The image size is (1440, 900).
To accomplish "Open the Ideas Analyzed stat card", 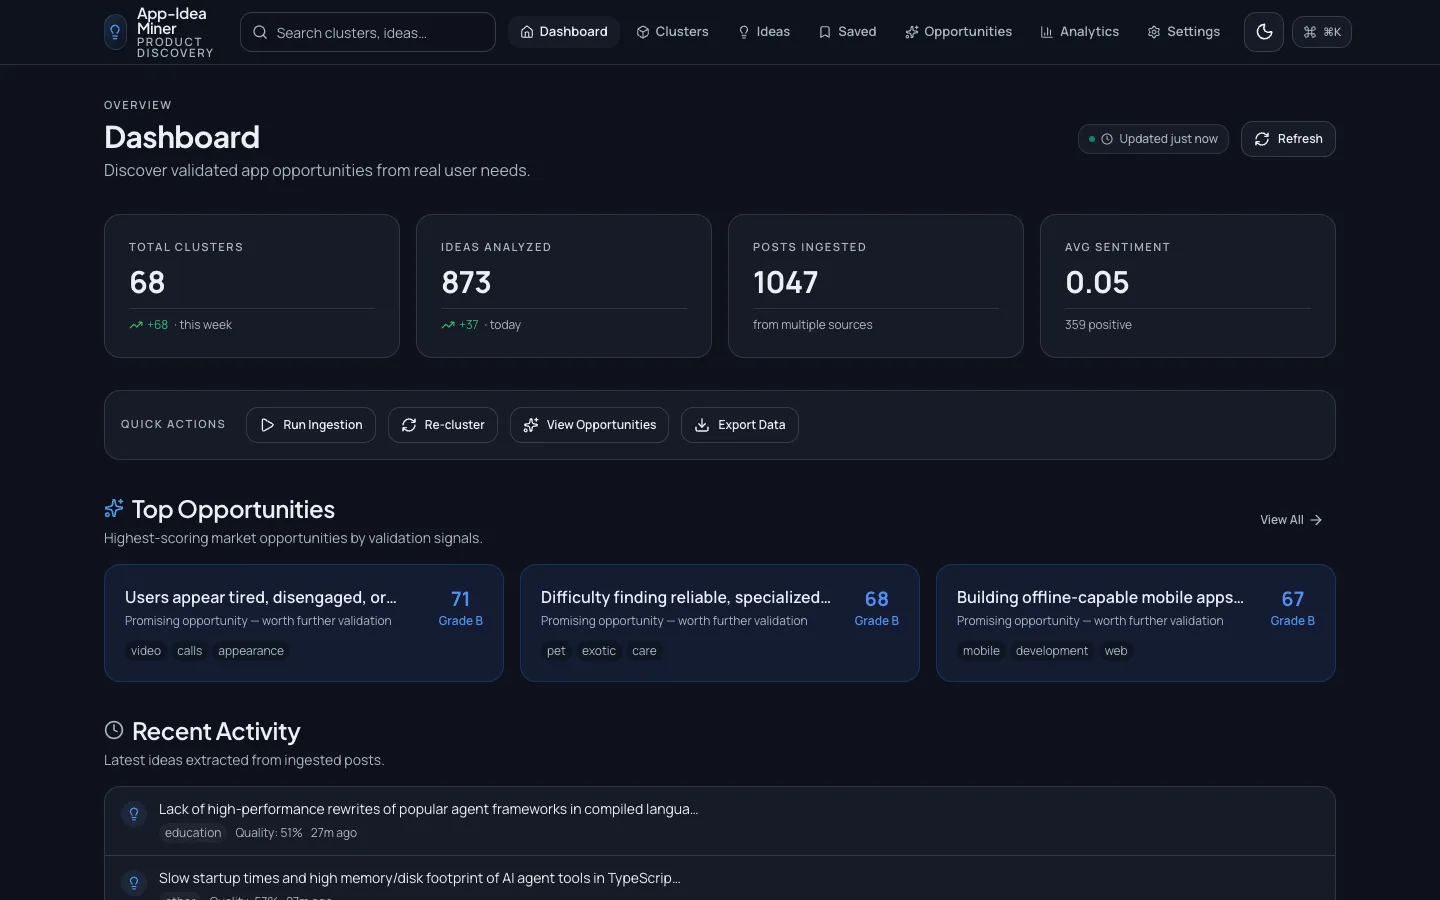I will tap(564, 286).
